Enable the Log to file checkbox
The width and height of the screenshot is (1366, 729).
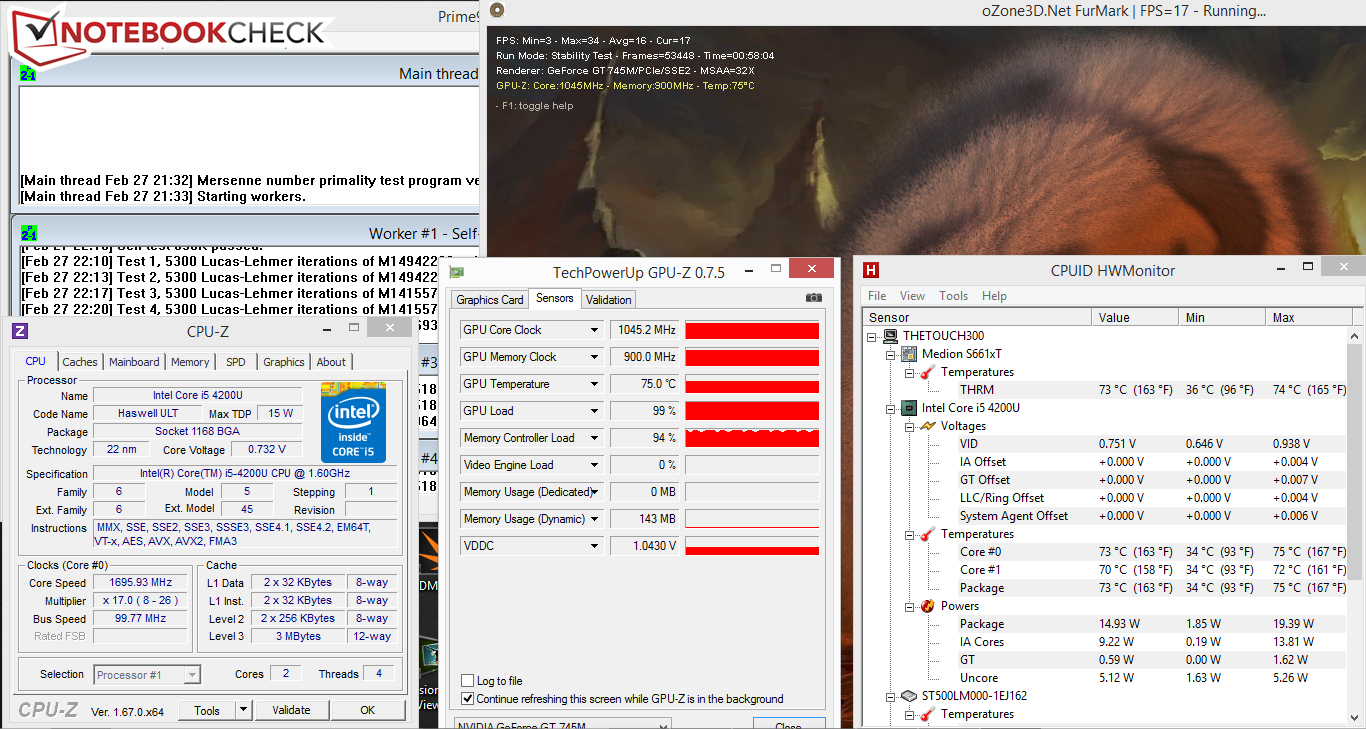468,681
